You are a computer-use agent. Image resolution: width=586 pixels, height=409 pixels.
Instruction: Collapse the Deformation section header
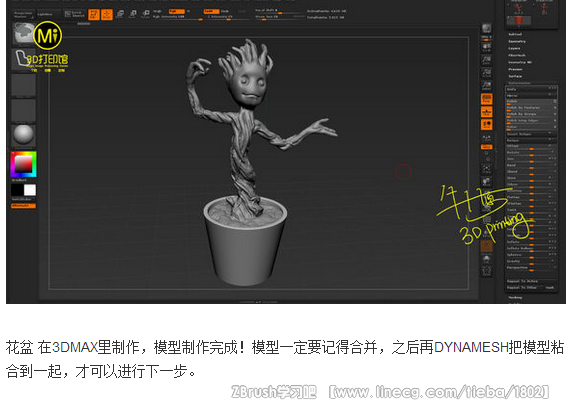point(519,83)
